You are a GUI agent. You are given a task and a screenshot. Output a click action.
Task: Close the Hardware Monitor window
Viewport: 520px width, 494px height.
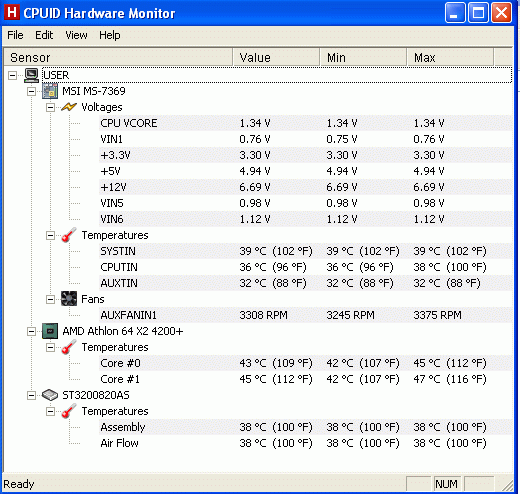(x=502, y=13)
